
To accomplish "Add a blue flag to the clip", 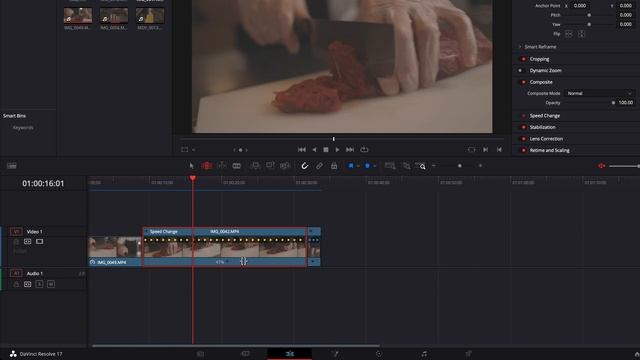I will [x=351, y=166].
